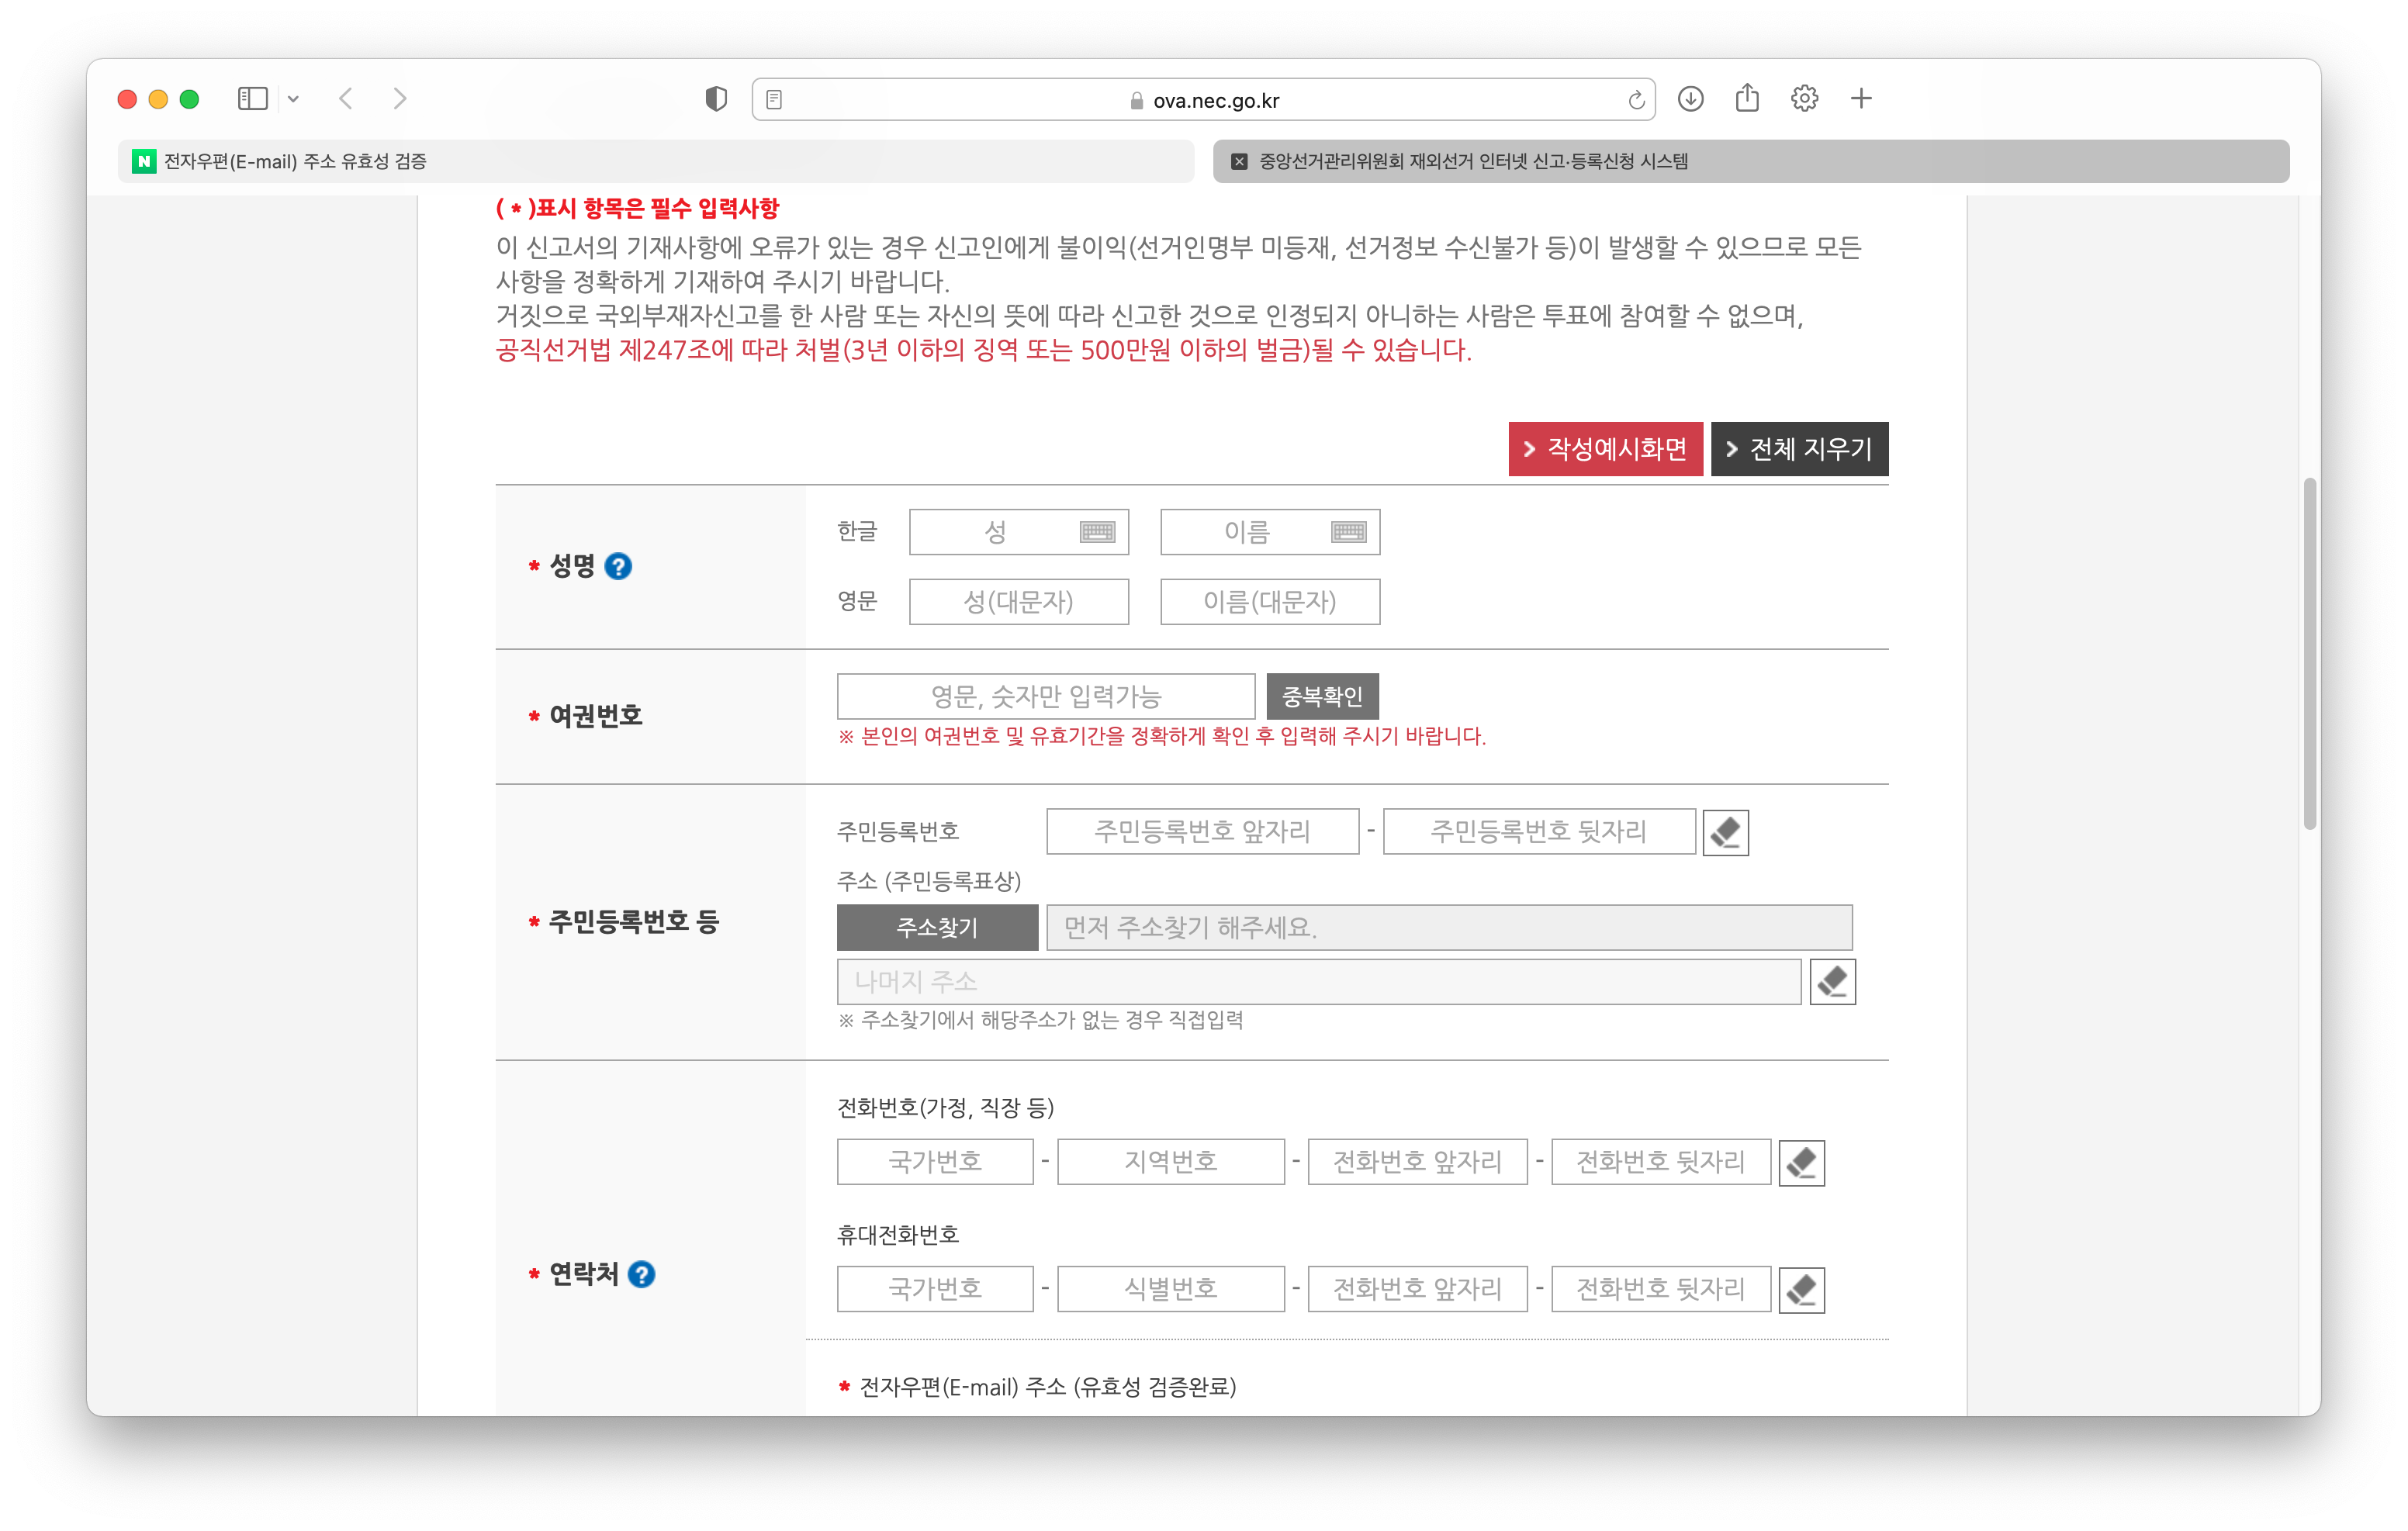The image size is (2408, 1531).
Task: Click 전체 지우기 button
Action: pyautogui.click(x=1799, y=449)
